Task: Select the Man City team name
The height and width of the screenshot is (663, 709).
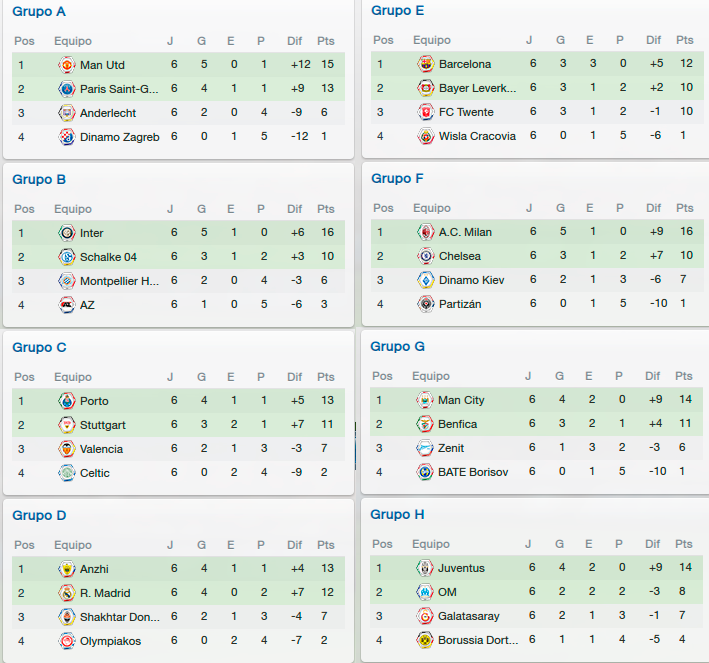Action: click(x=461, y=400)
